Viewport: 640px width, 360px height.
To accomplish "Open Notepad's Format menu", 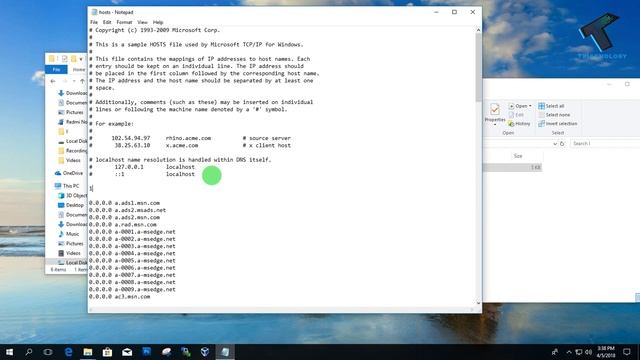I will click(124, 22).
